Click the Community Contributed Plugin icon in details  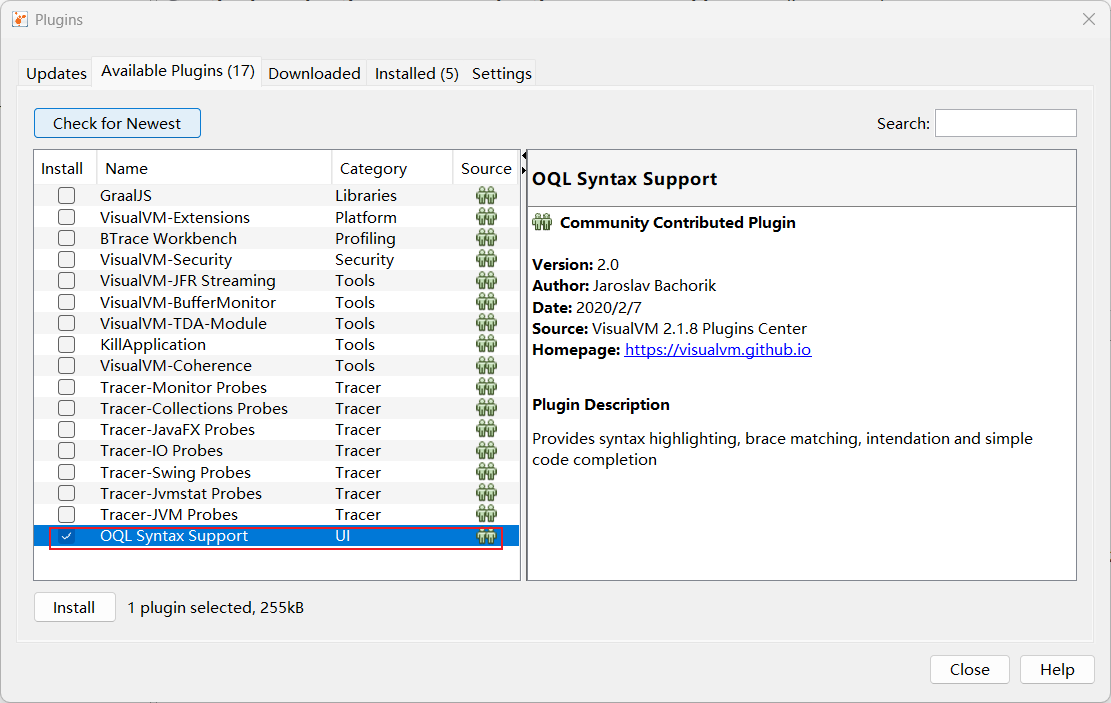[x=542, y=222]
